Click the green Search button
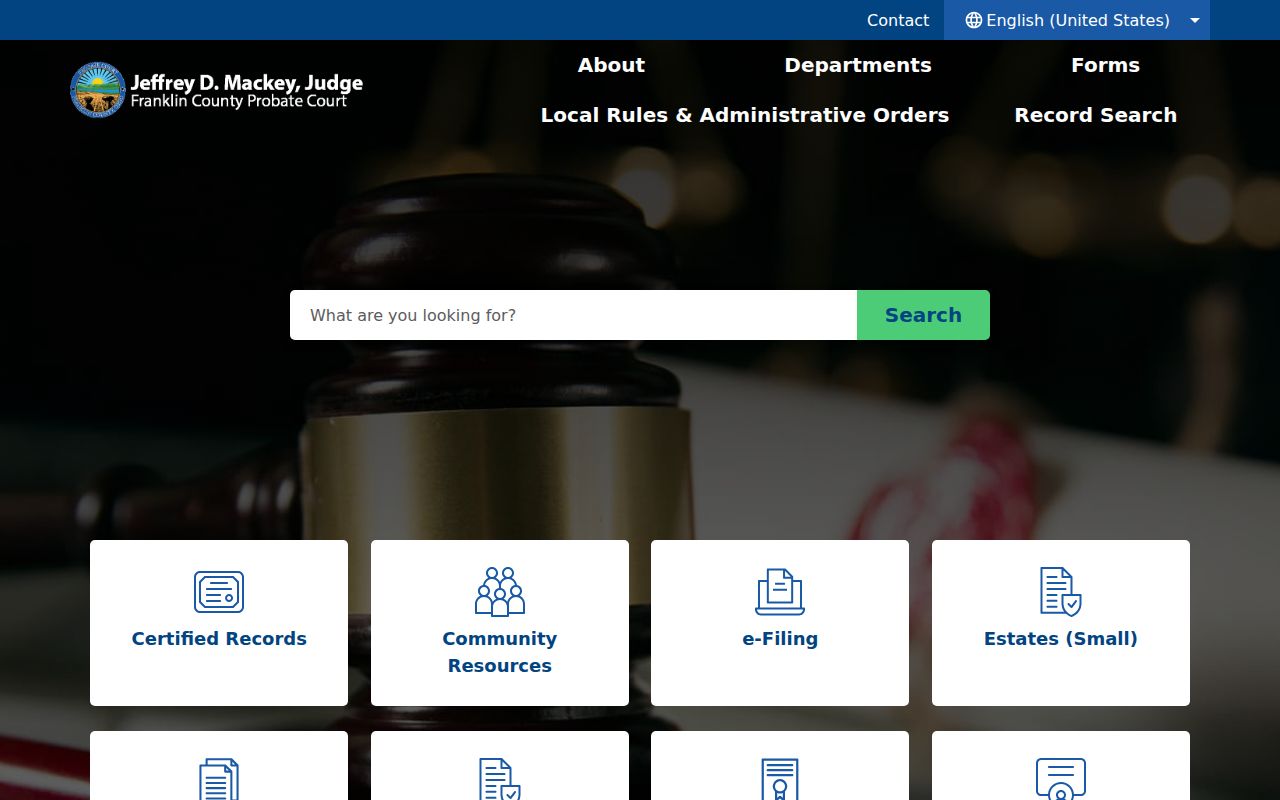Viewport: 1280px width, 800px height. pos(923,315)
